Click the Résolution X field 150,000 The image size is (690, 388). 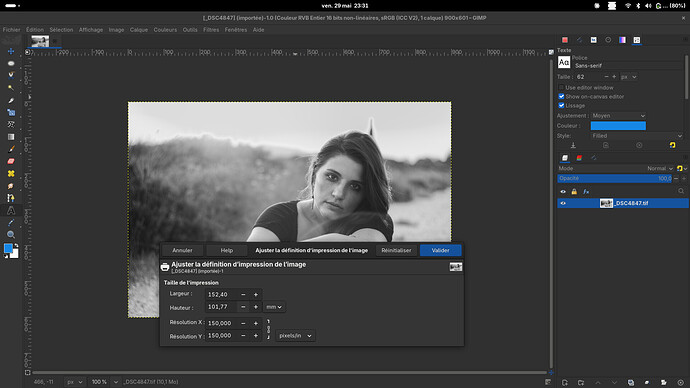(222, 323)
